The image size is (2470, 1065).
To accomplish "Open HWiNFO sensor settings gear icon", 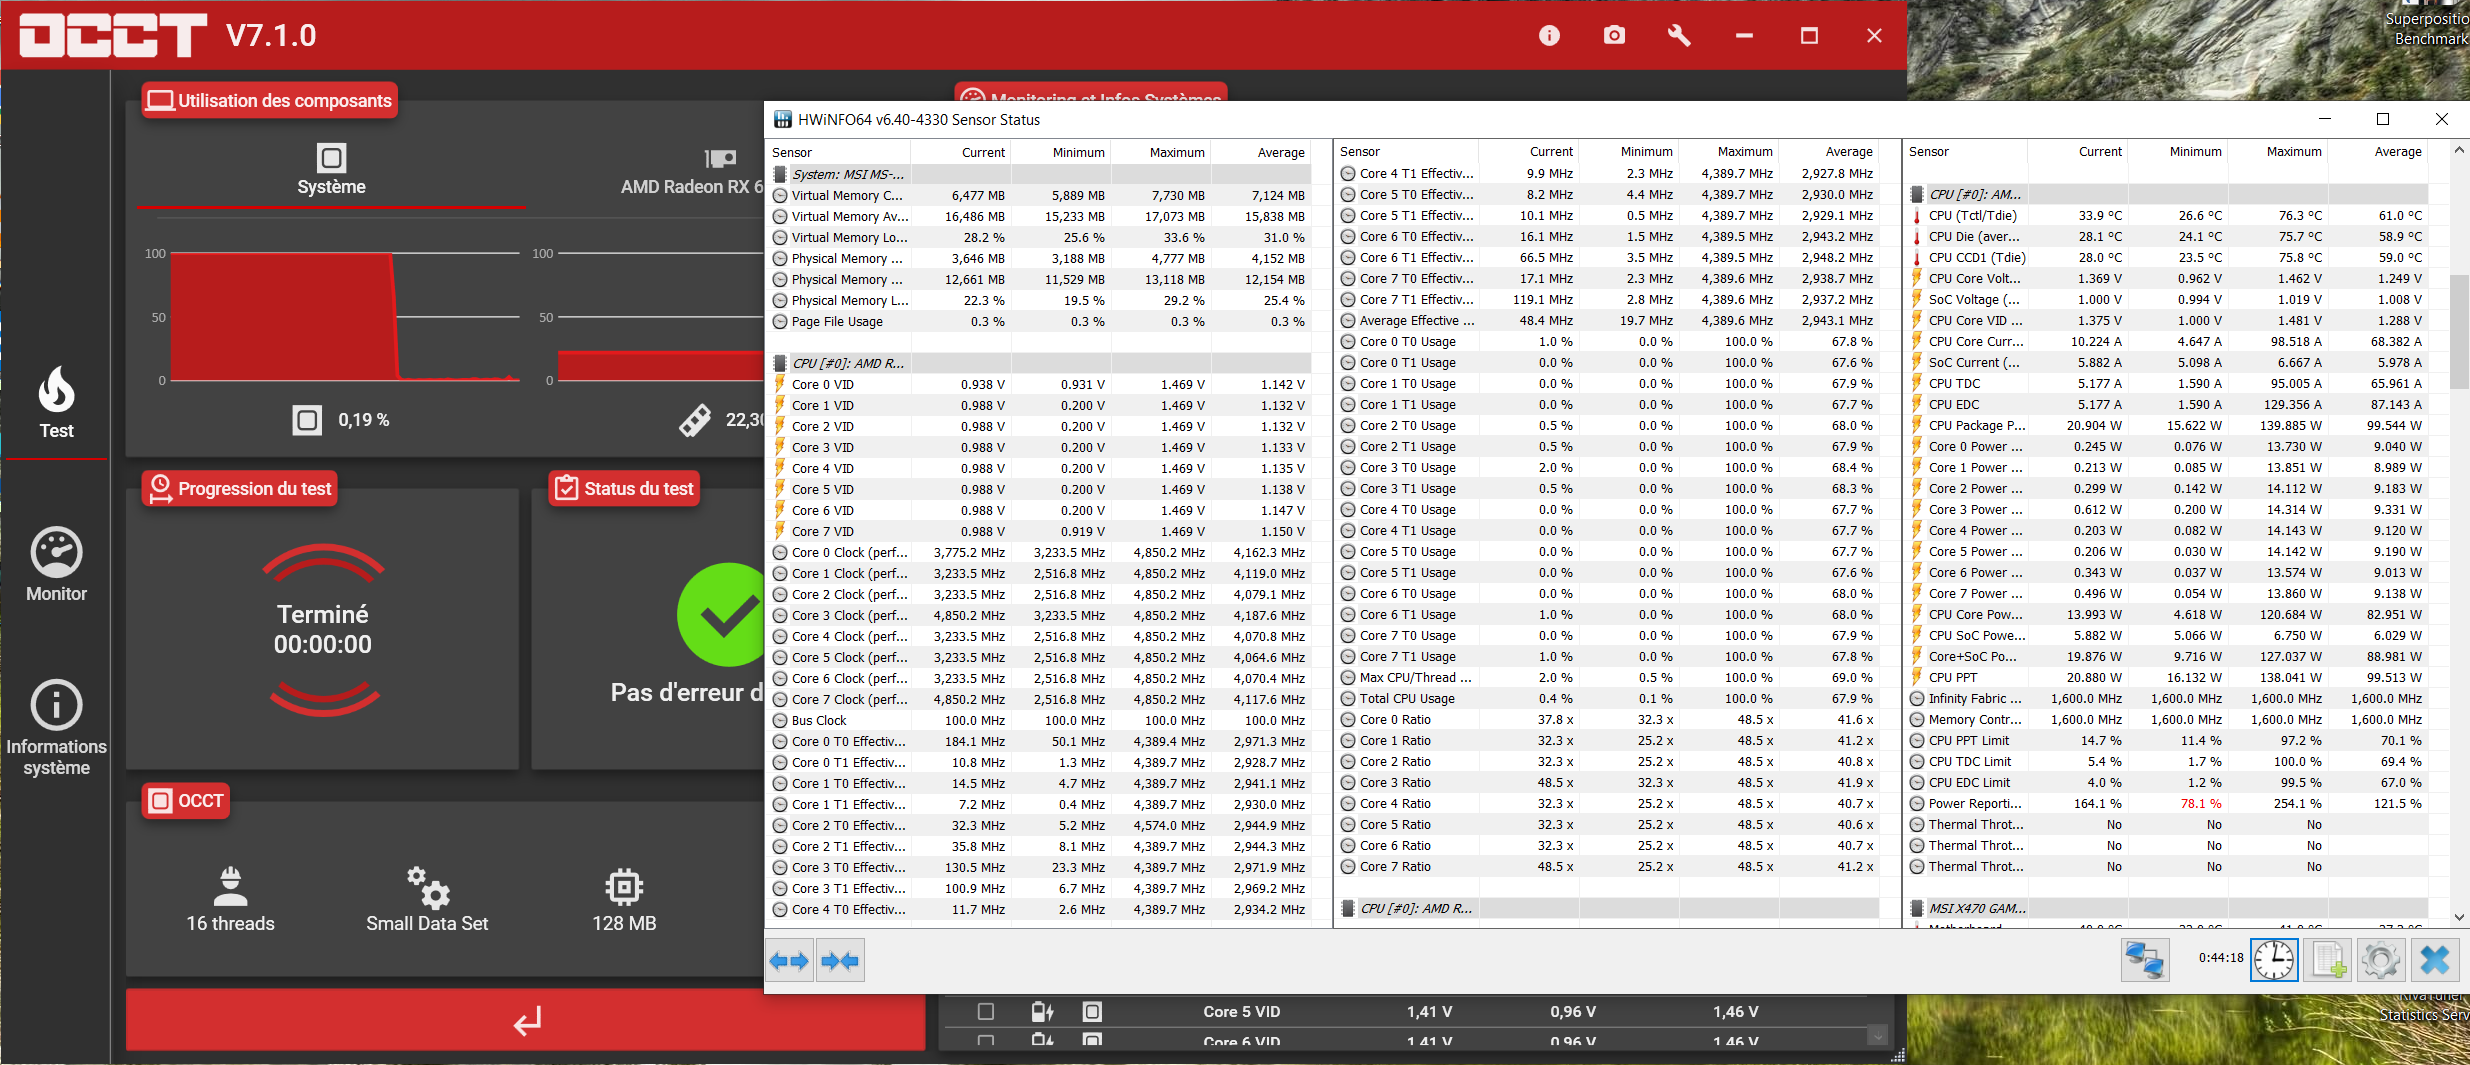I will [2381, 960].
